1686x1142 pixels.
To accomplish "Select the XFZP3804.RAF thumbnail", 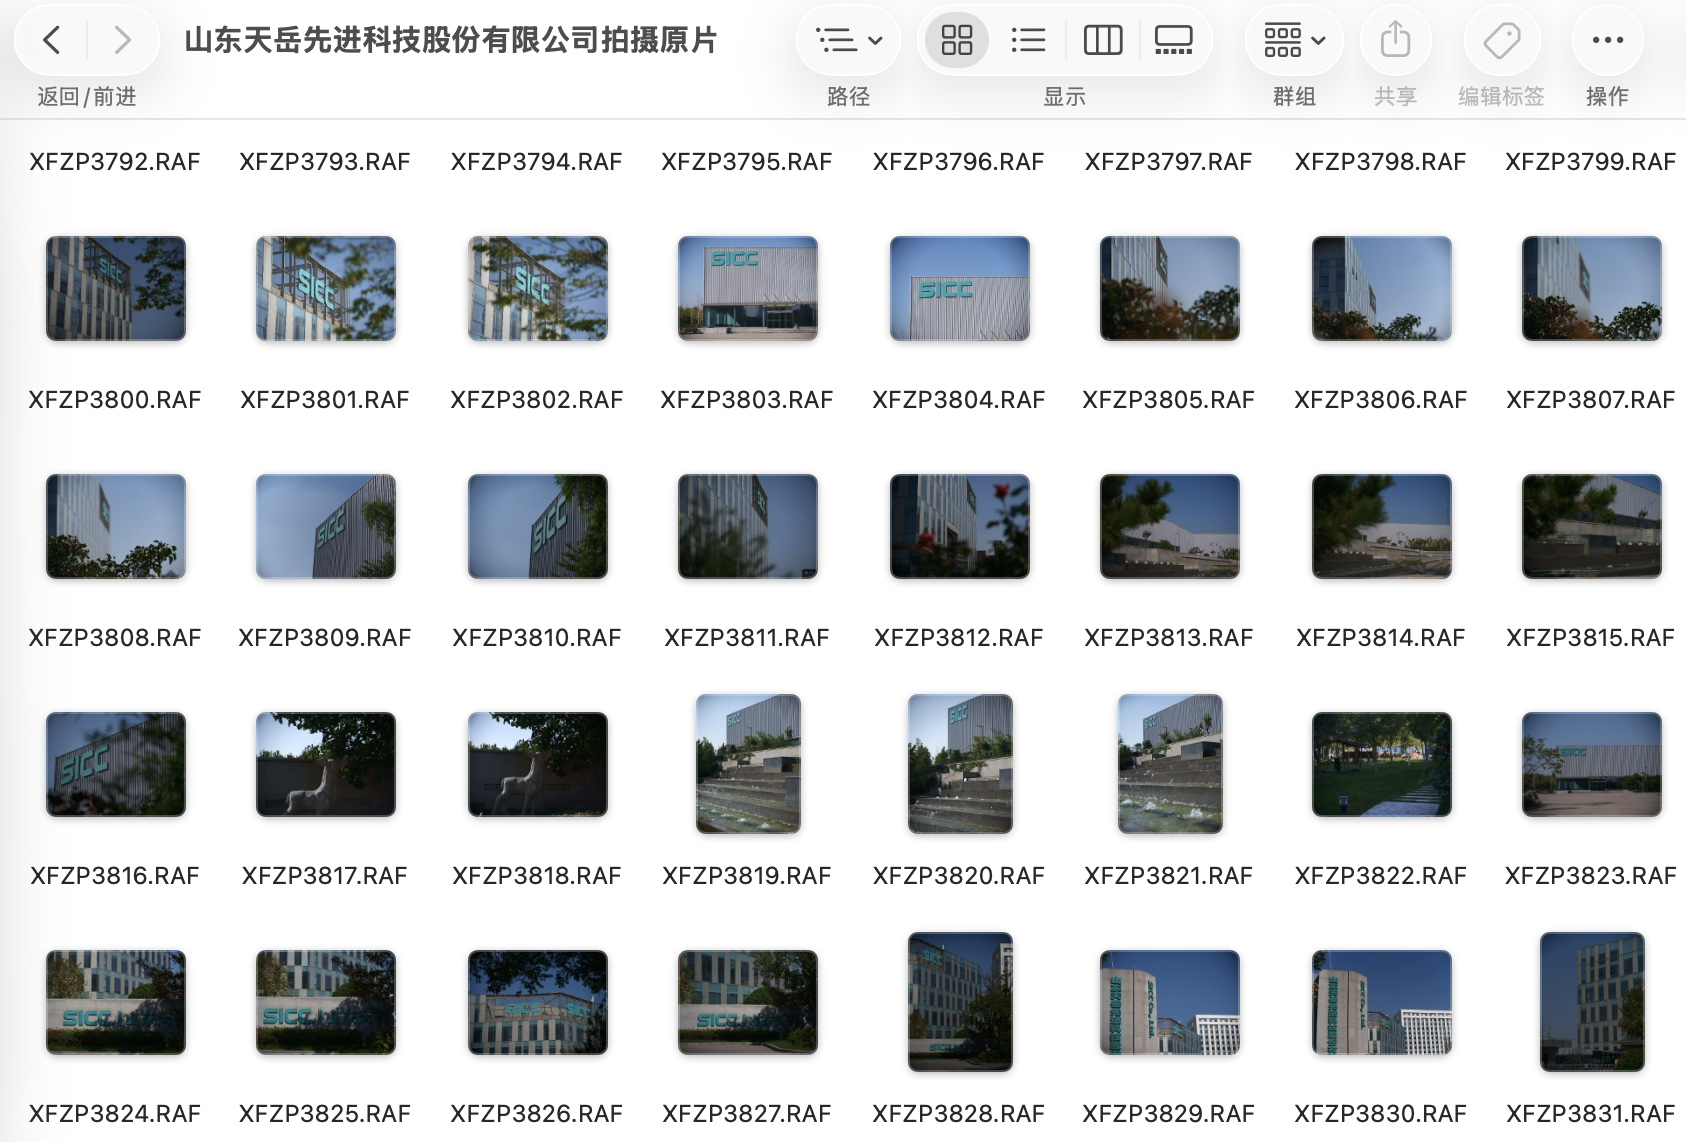I will (960, 289).
